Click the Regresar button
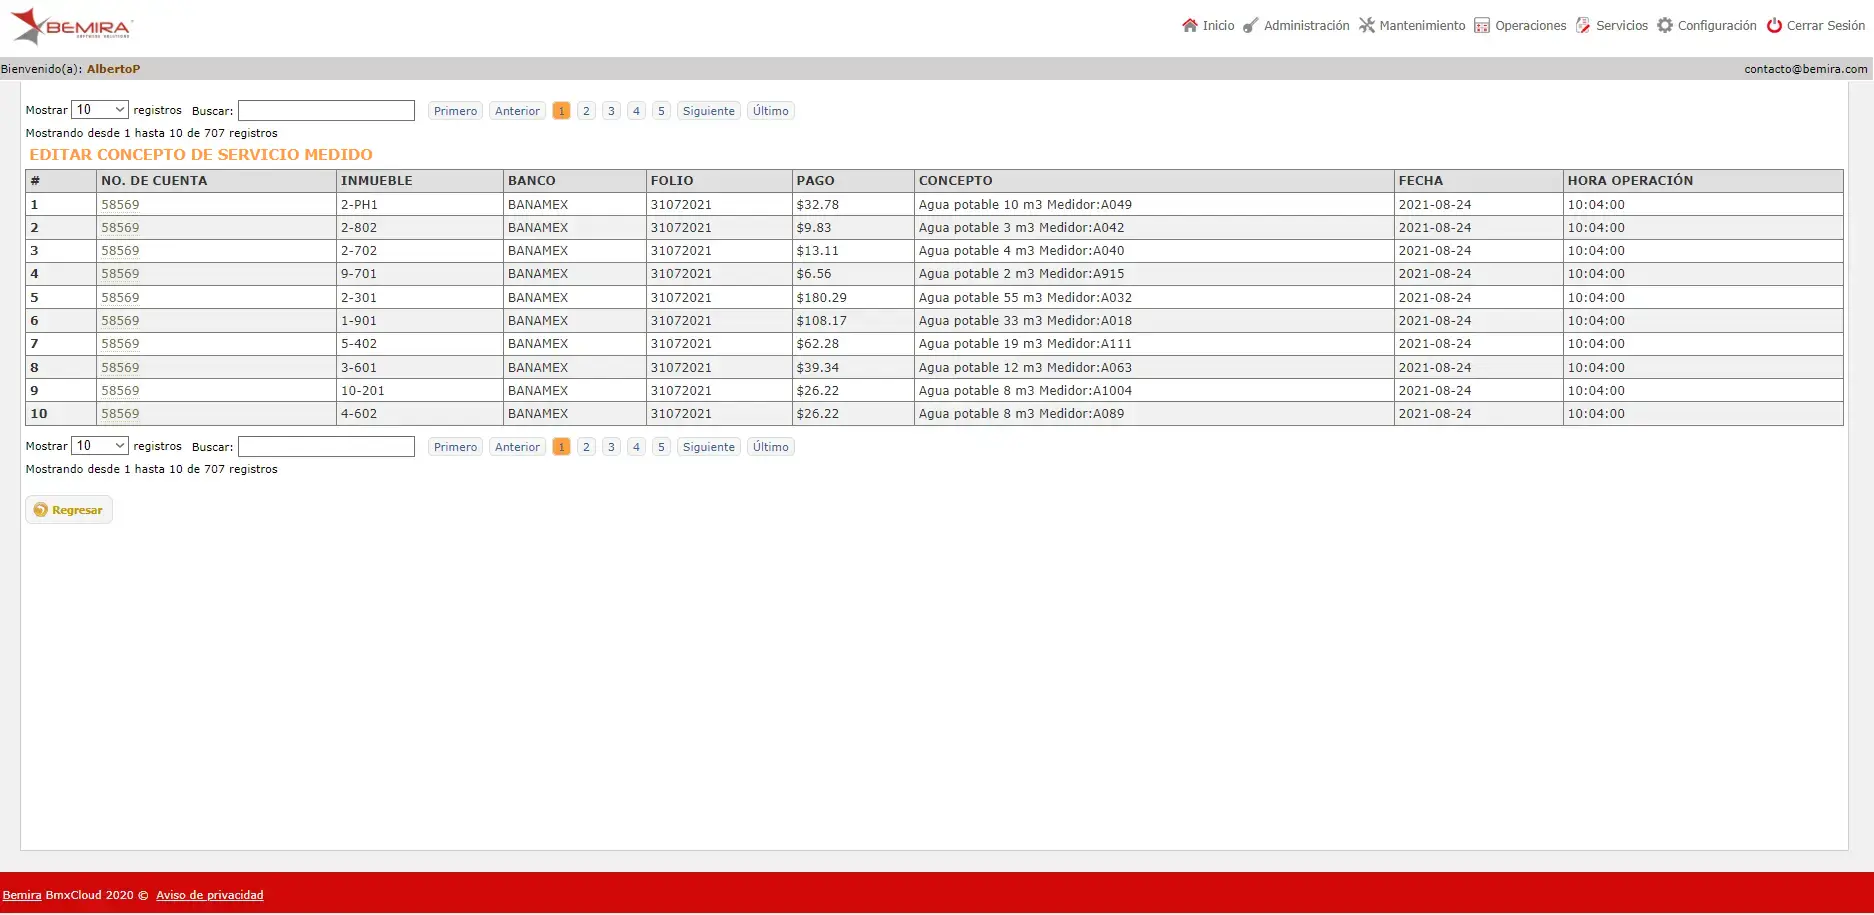 pos(69,510)
